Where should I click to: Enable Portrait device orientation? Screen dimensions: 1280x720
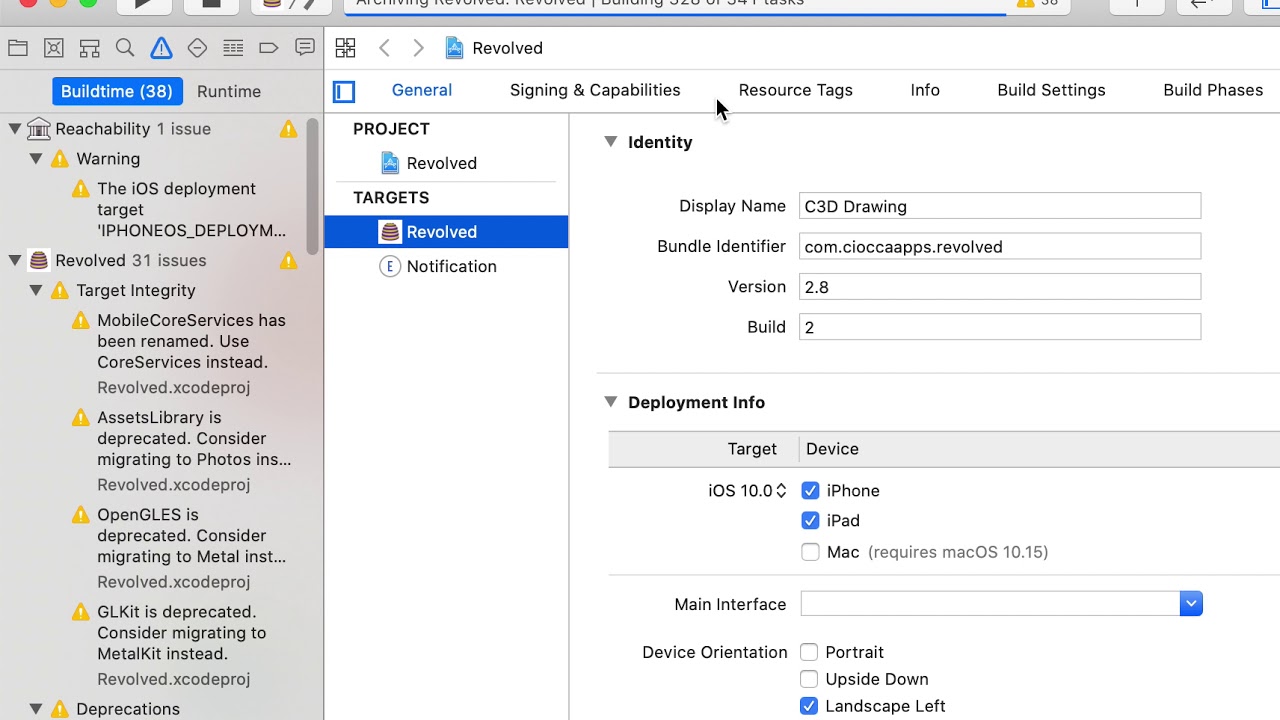pos(809,652)
